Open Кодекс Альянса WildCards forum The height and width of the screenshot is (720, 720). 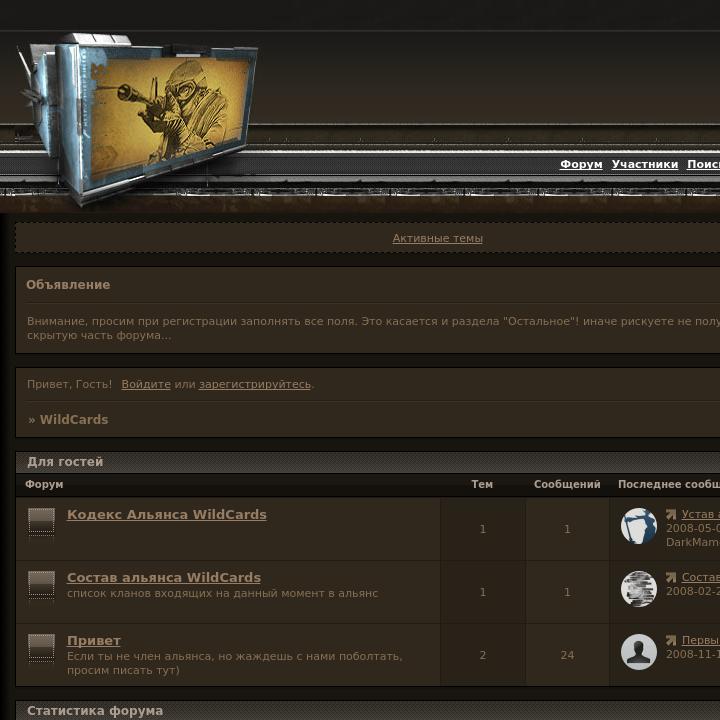tap(167, 514)
